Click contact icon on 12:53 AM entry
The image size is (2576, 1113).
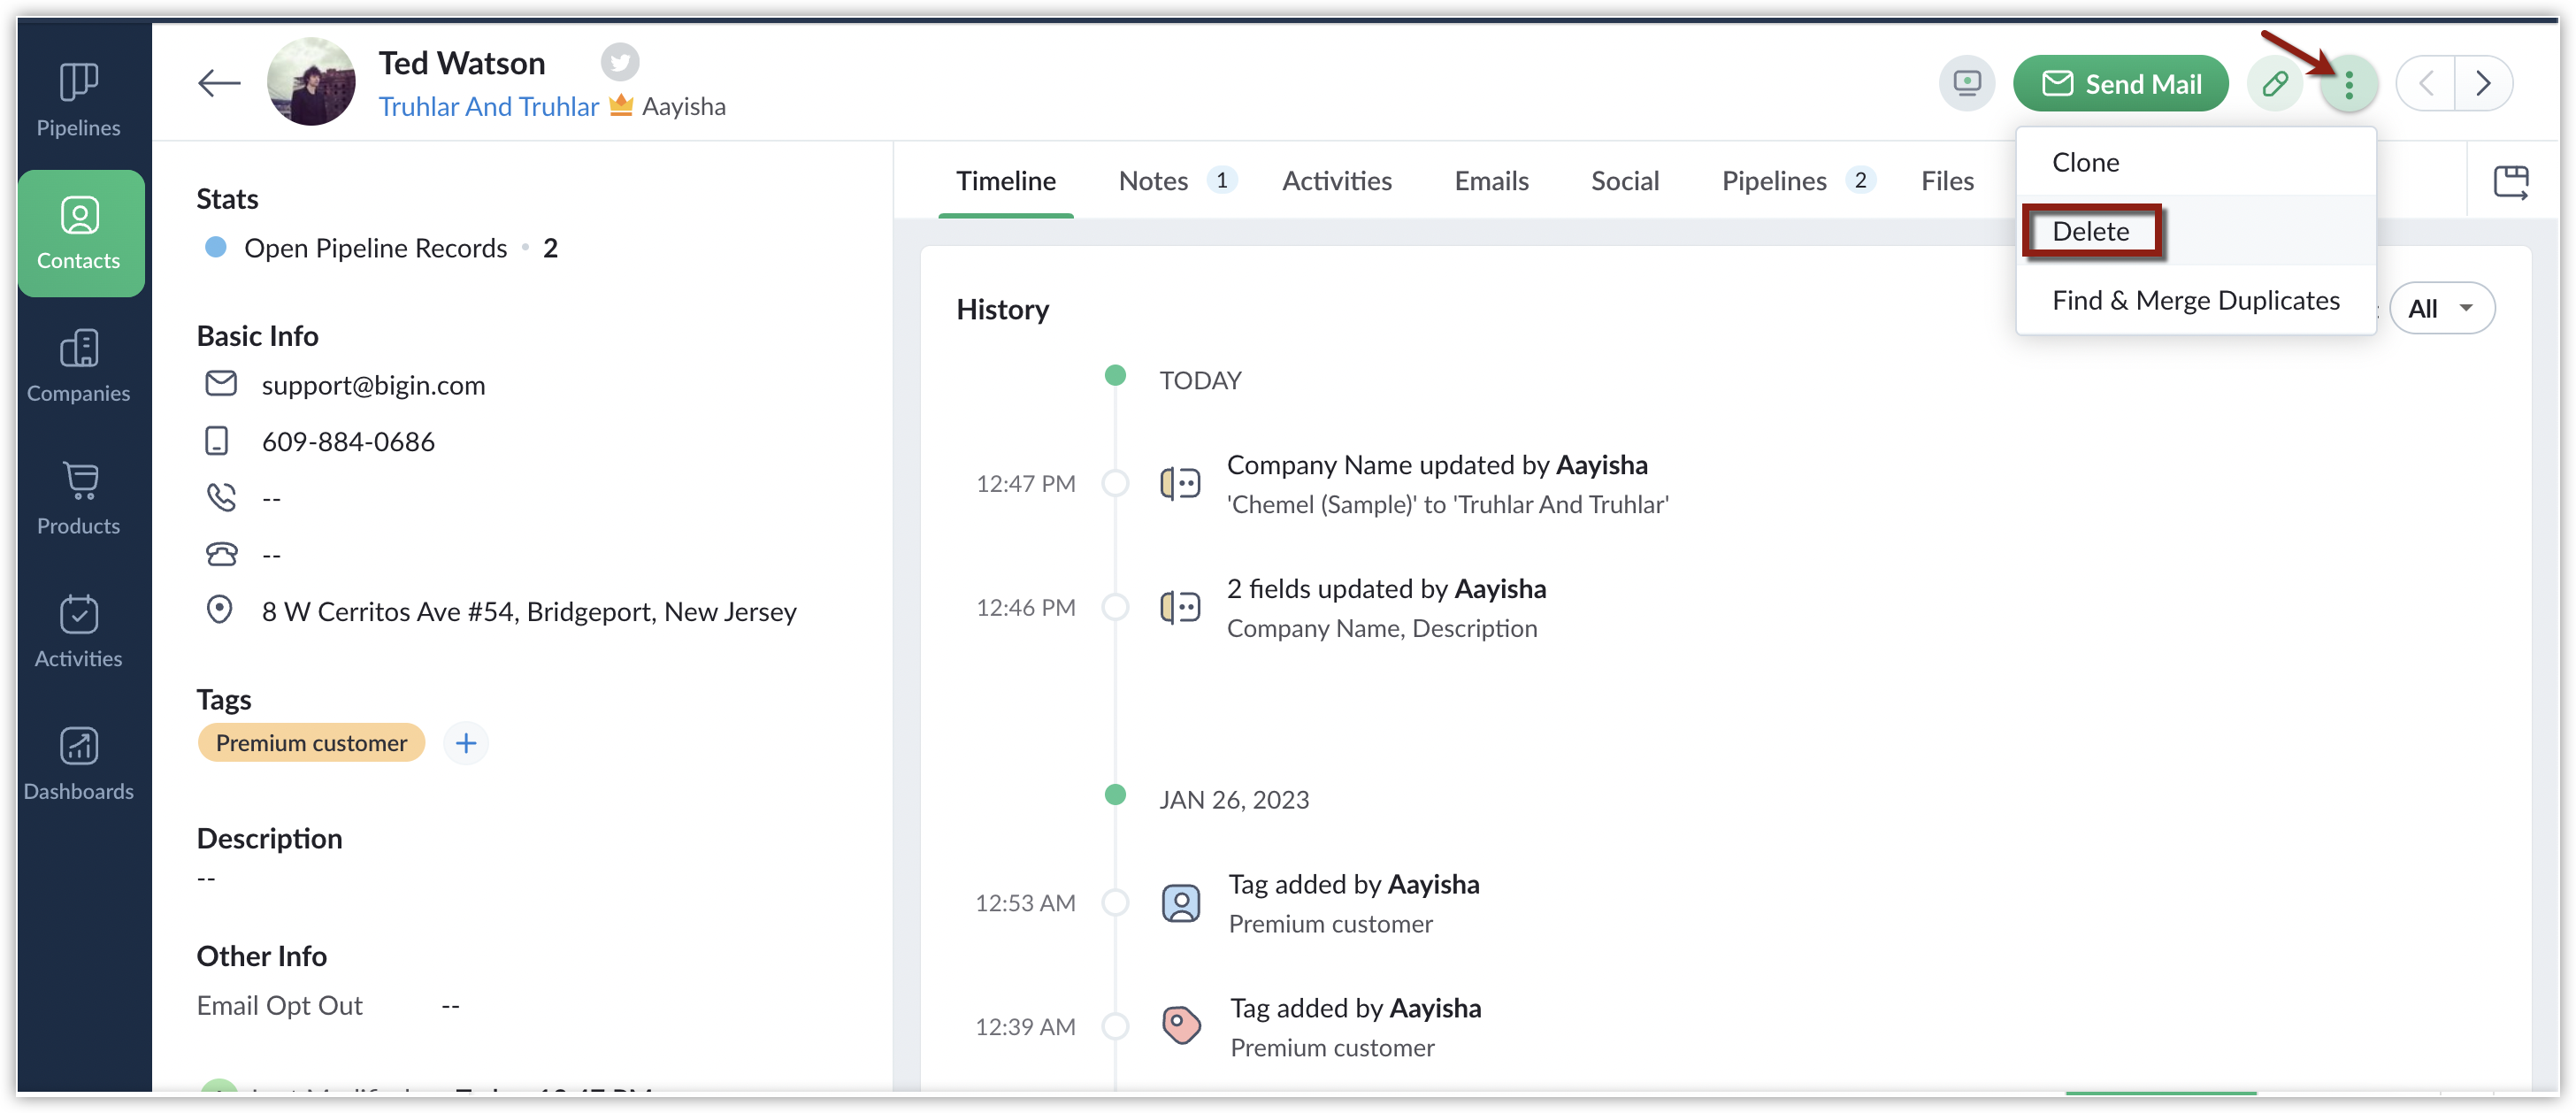1180,903
